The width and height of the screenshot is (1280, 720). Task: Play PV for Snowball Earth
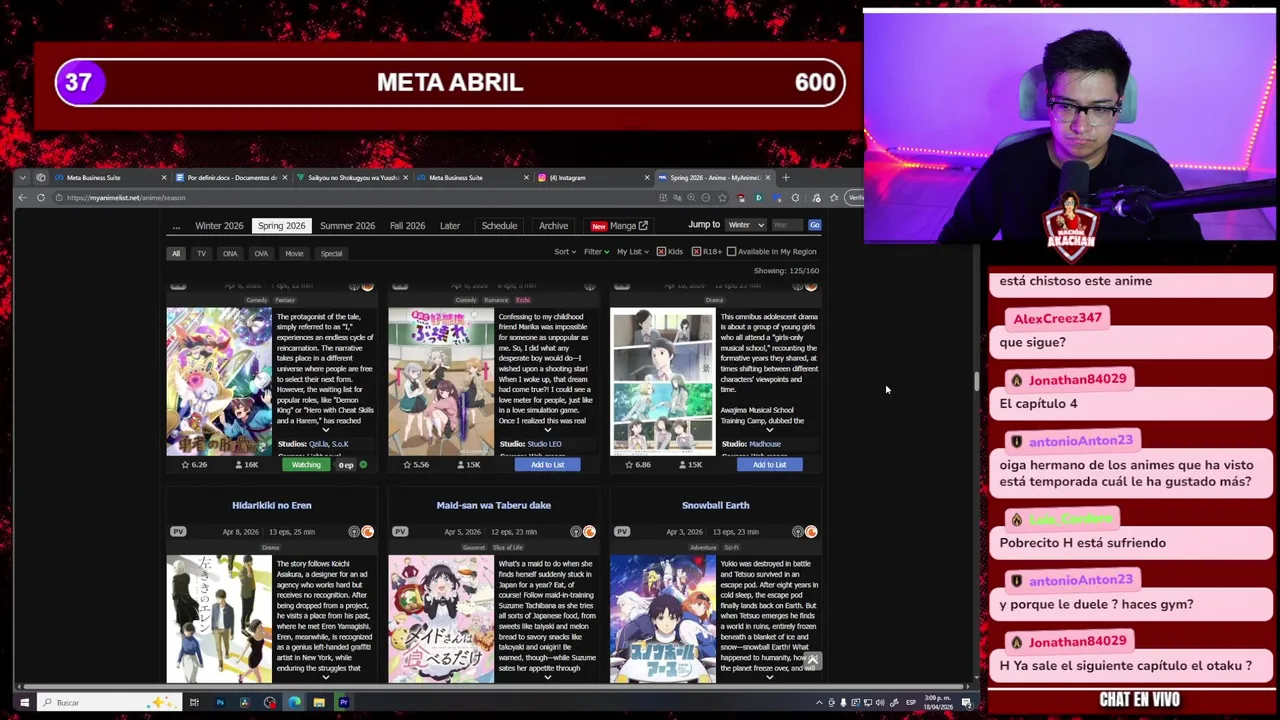(622, 532)
